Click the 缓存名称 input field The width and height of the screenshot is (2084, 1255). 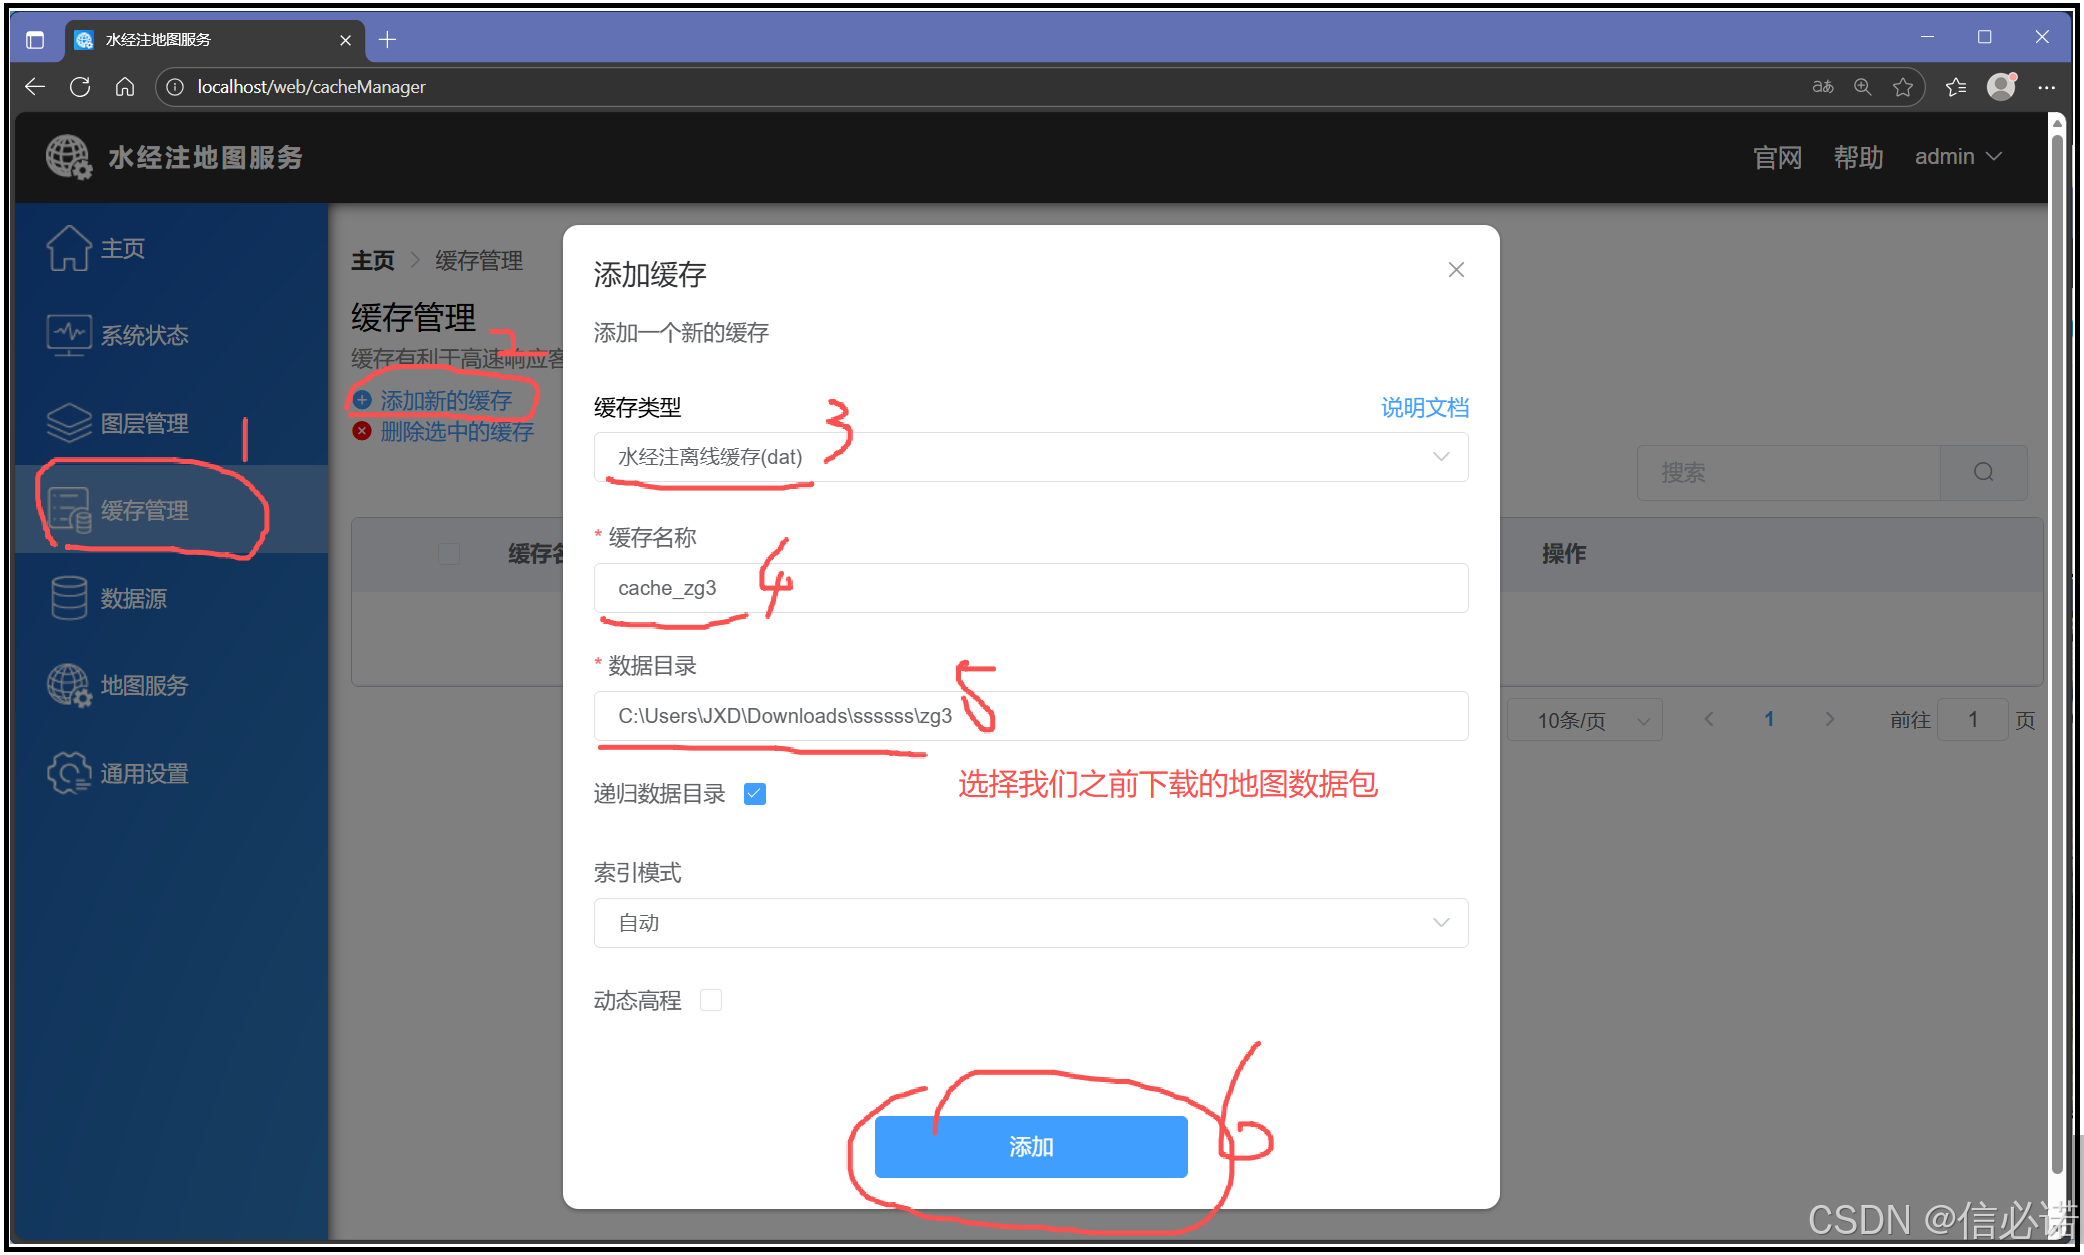pos(1030,588)
